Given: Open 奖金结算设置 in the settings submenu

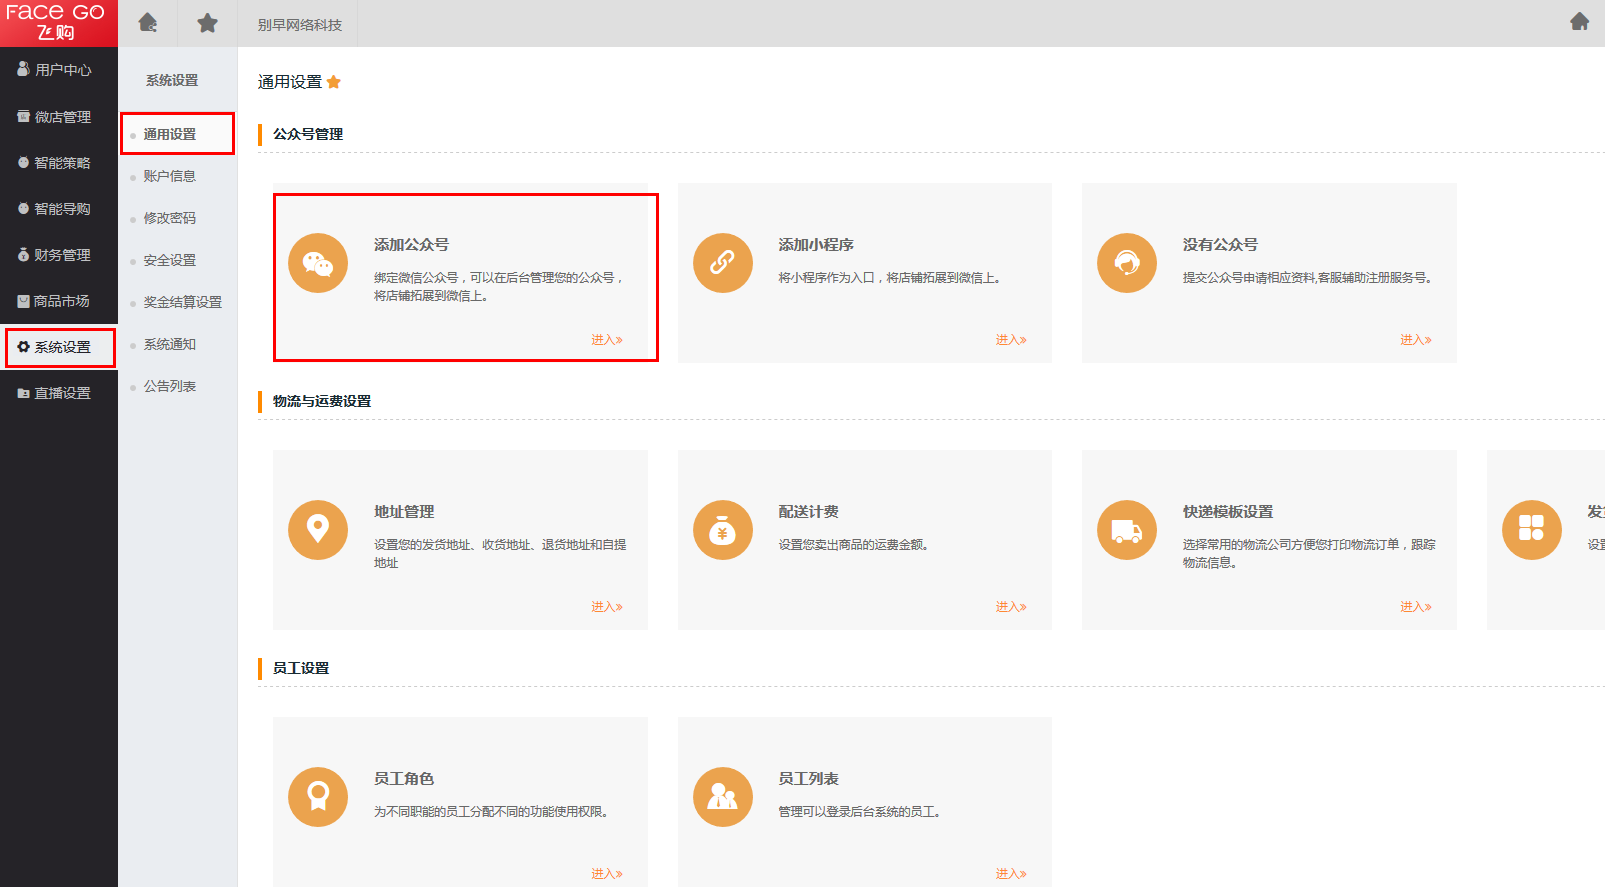Looking at the screenshot, I should [x=182, y=302].
